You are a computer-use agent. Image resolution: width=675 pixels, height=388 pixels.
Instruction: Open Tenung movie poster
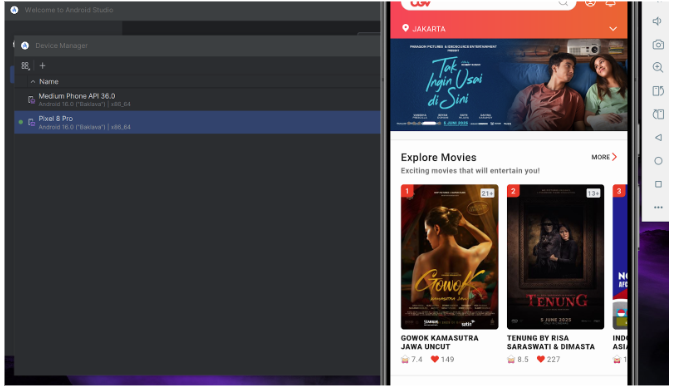coord(555,257)
